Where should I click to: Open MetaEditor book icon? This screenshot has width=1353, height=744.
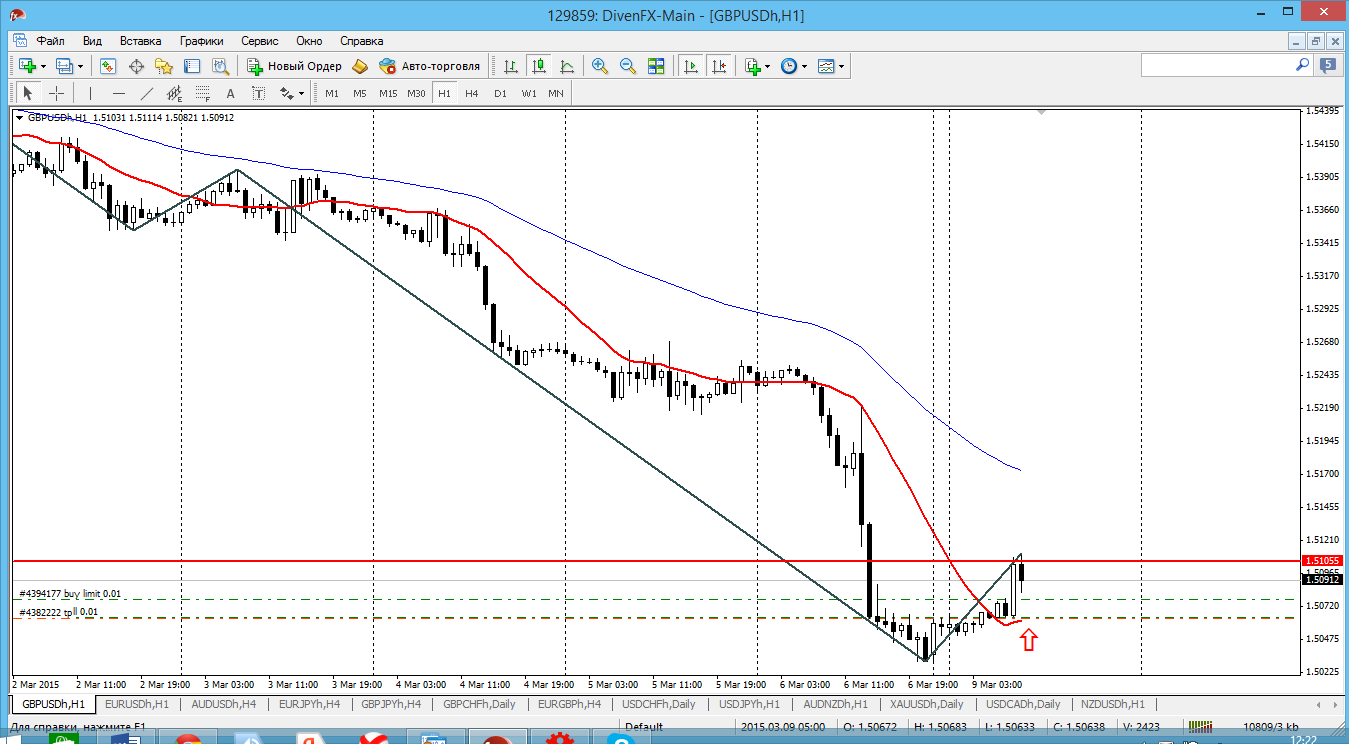(x=360, y=66)
